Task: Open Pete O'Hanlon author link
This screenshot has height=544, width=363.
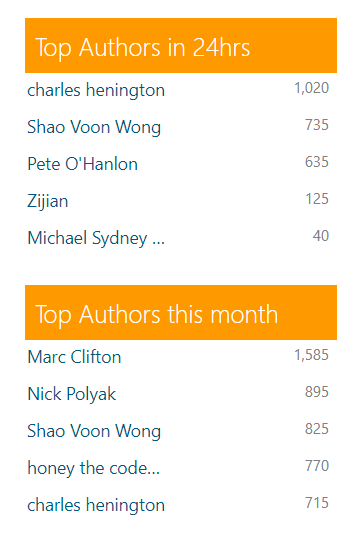Action: tap(82, 164)
